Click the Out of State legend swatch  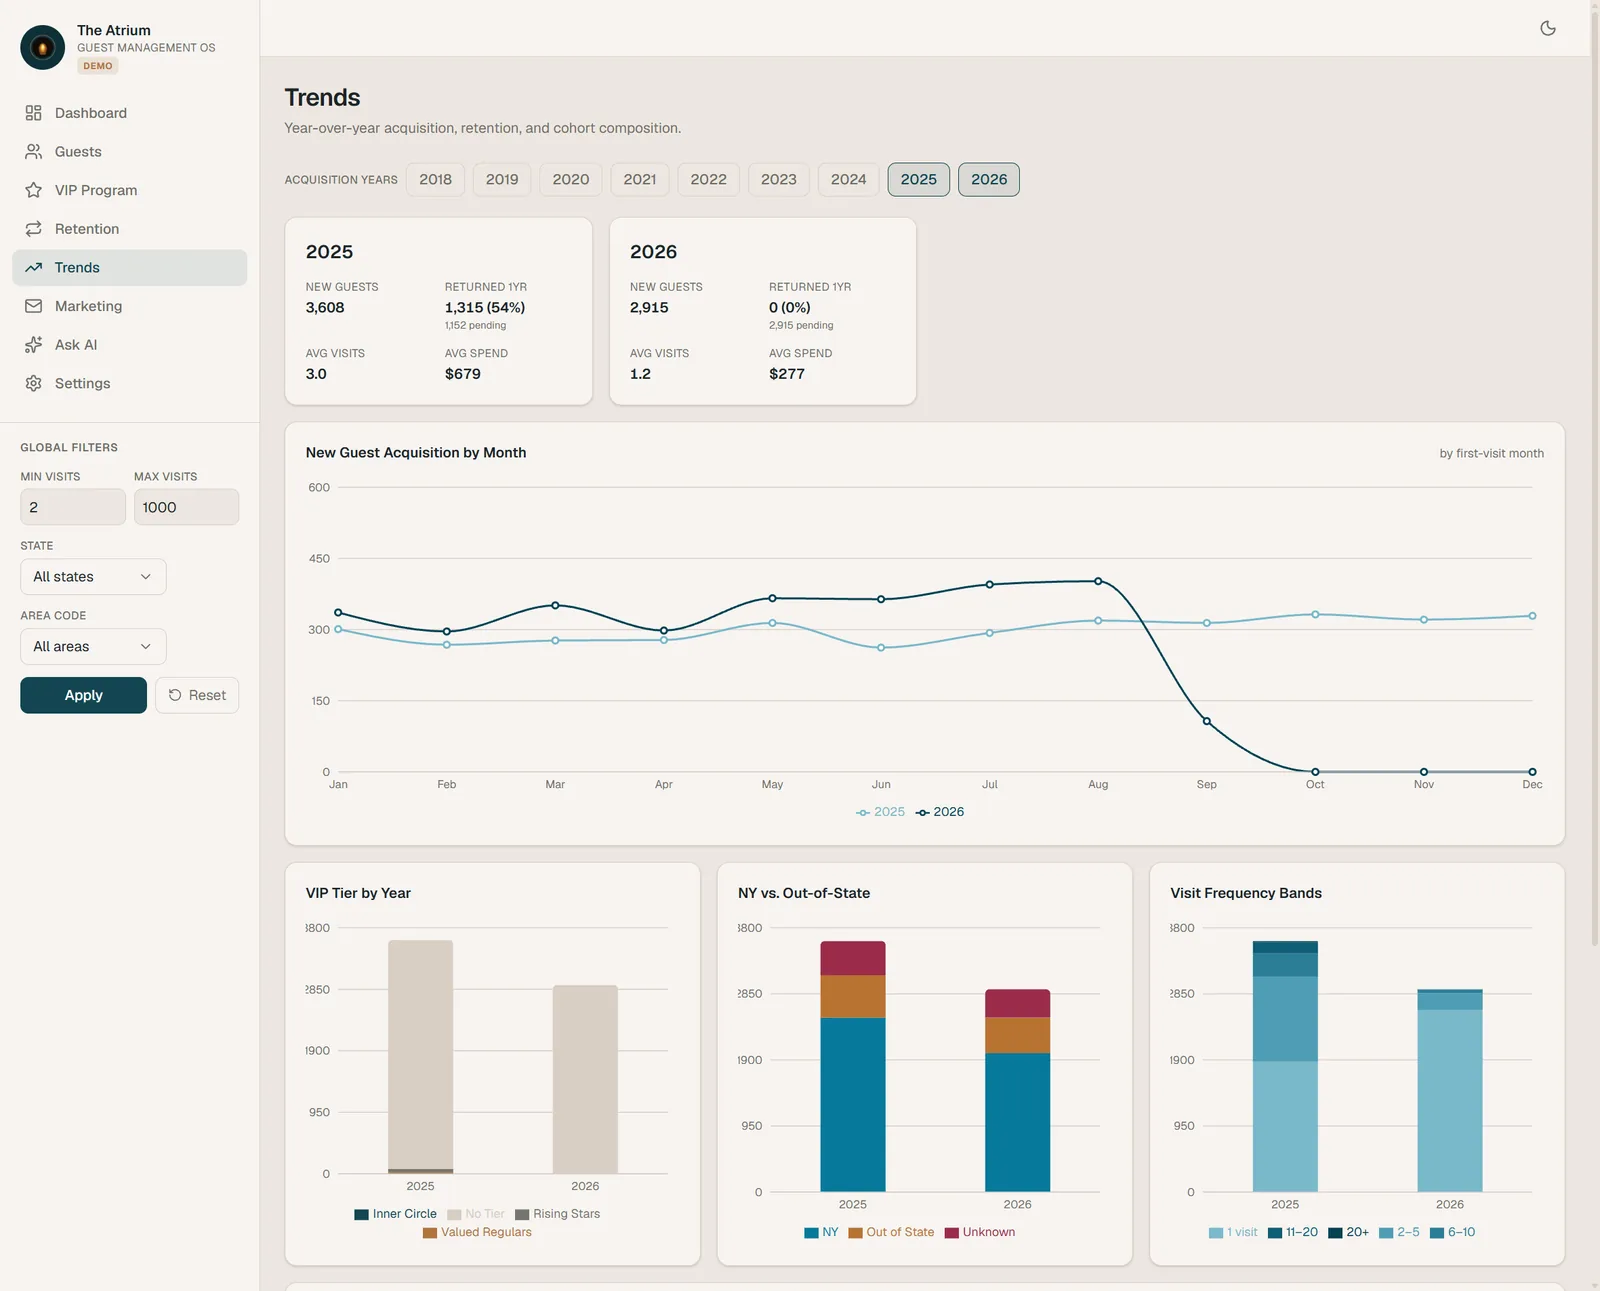855,1233
